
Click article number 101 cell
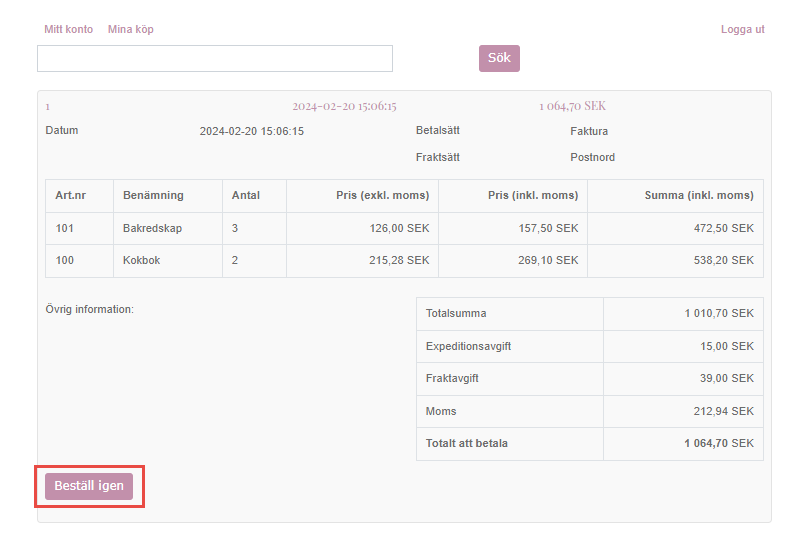point(65,229)
